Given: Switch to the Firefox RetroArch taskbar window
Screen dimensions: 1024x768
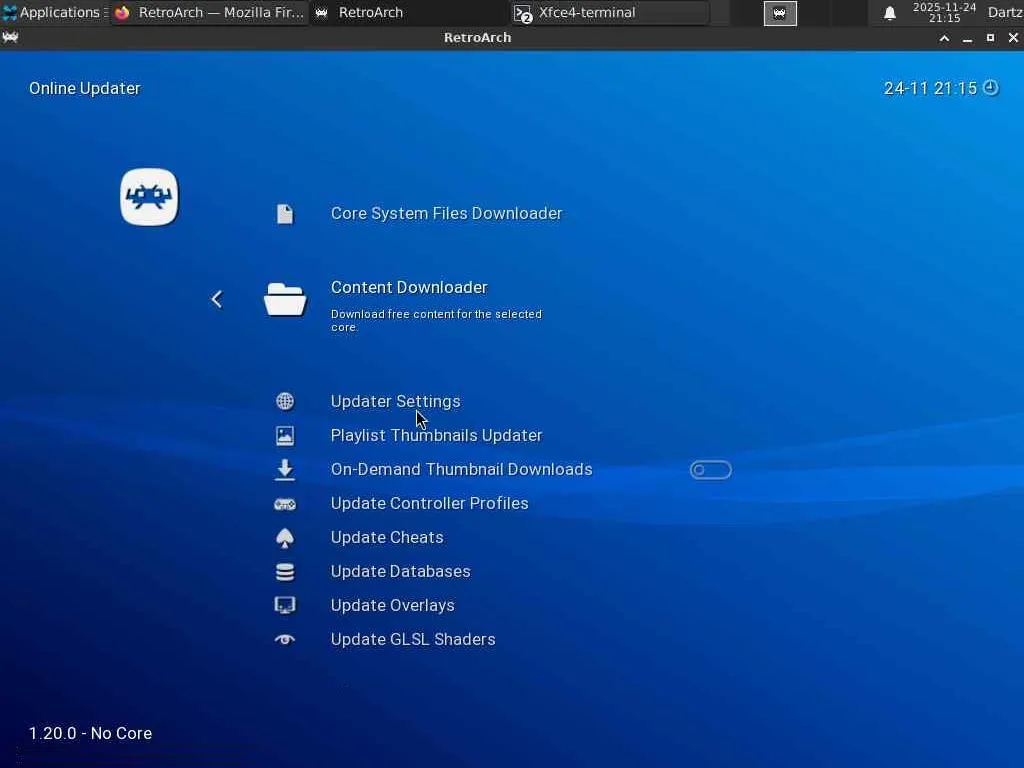Looking at the screenshot, I should pos(209,12).
